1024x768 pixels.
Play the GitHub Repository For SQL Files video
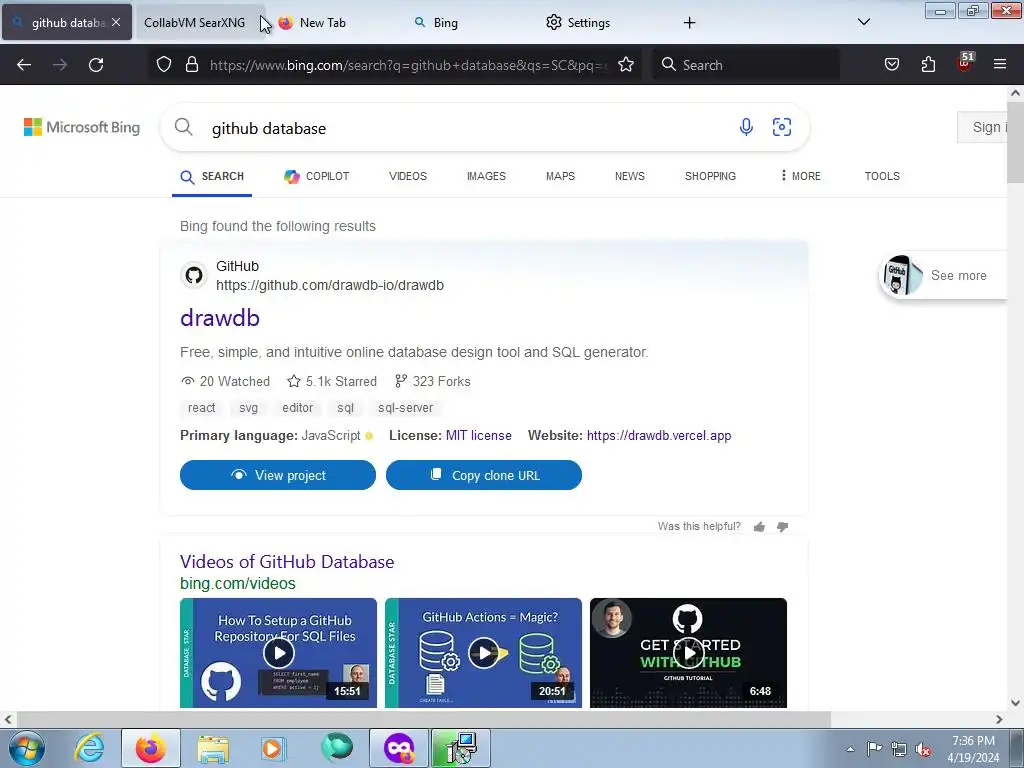click(x=278, y=652)
